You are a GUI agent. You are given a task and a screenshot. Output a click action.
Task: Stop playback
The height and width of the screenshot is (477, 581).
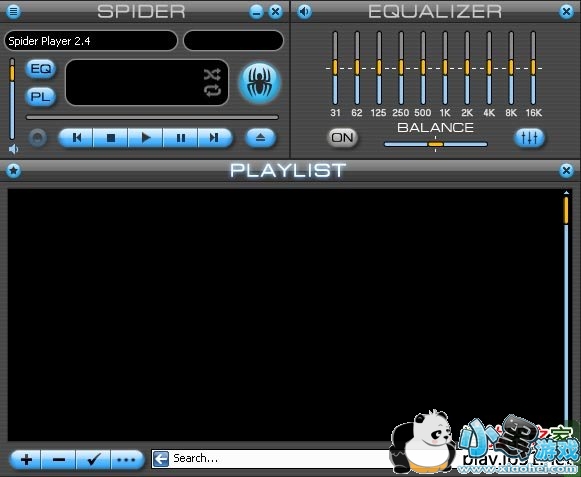point(110,138)
